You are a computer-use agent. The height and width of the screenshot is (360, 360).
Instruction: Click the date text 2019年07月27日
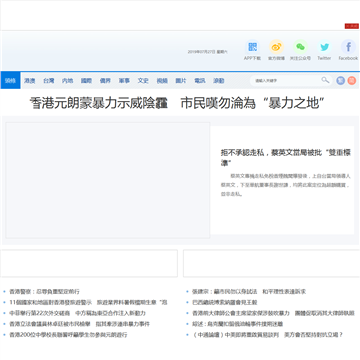coord(201,52)
